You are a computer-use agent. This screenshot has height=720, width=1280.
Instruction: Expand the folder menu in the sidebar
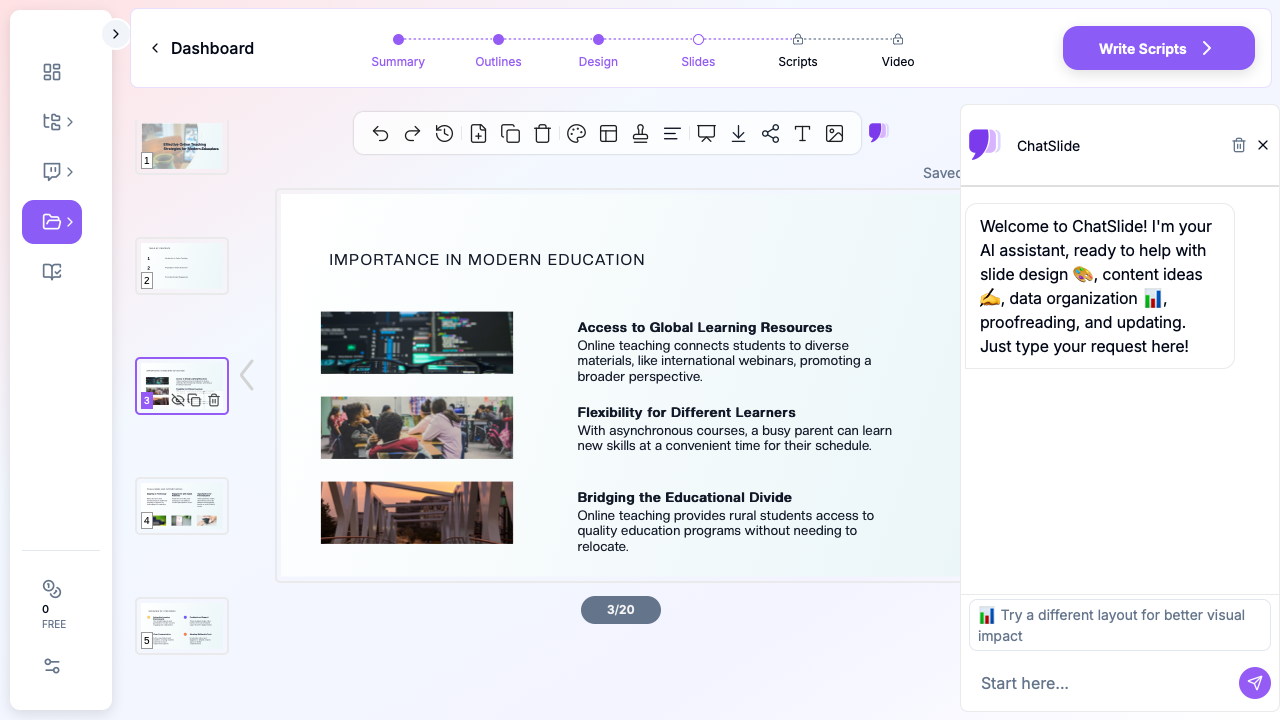(52, 222)
